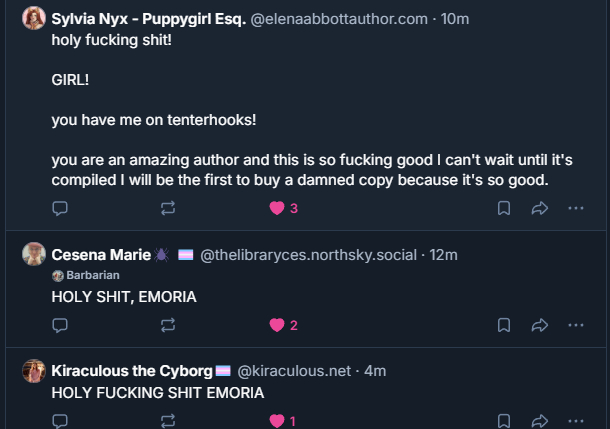This screenshot has width=610, height=429.
Task: Bookmark Cesena Marie's post
Action: [x=504, y=325]
